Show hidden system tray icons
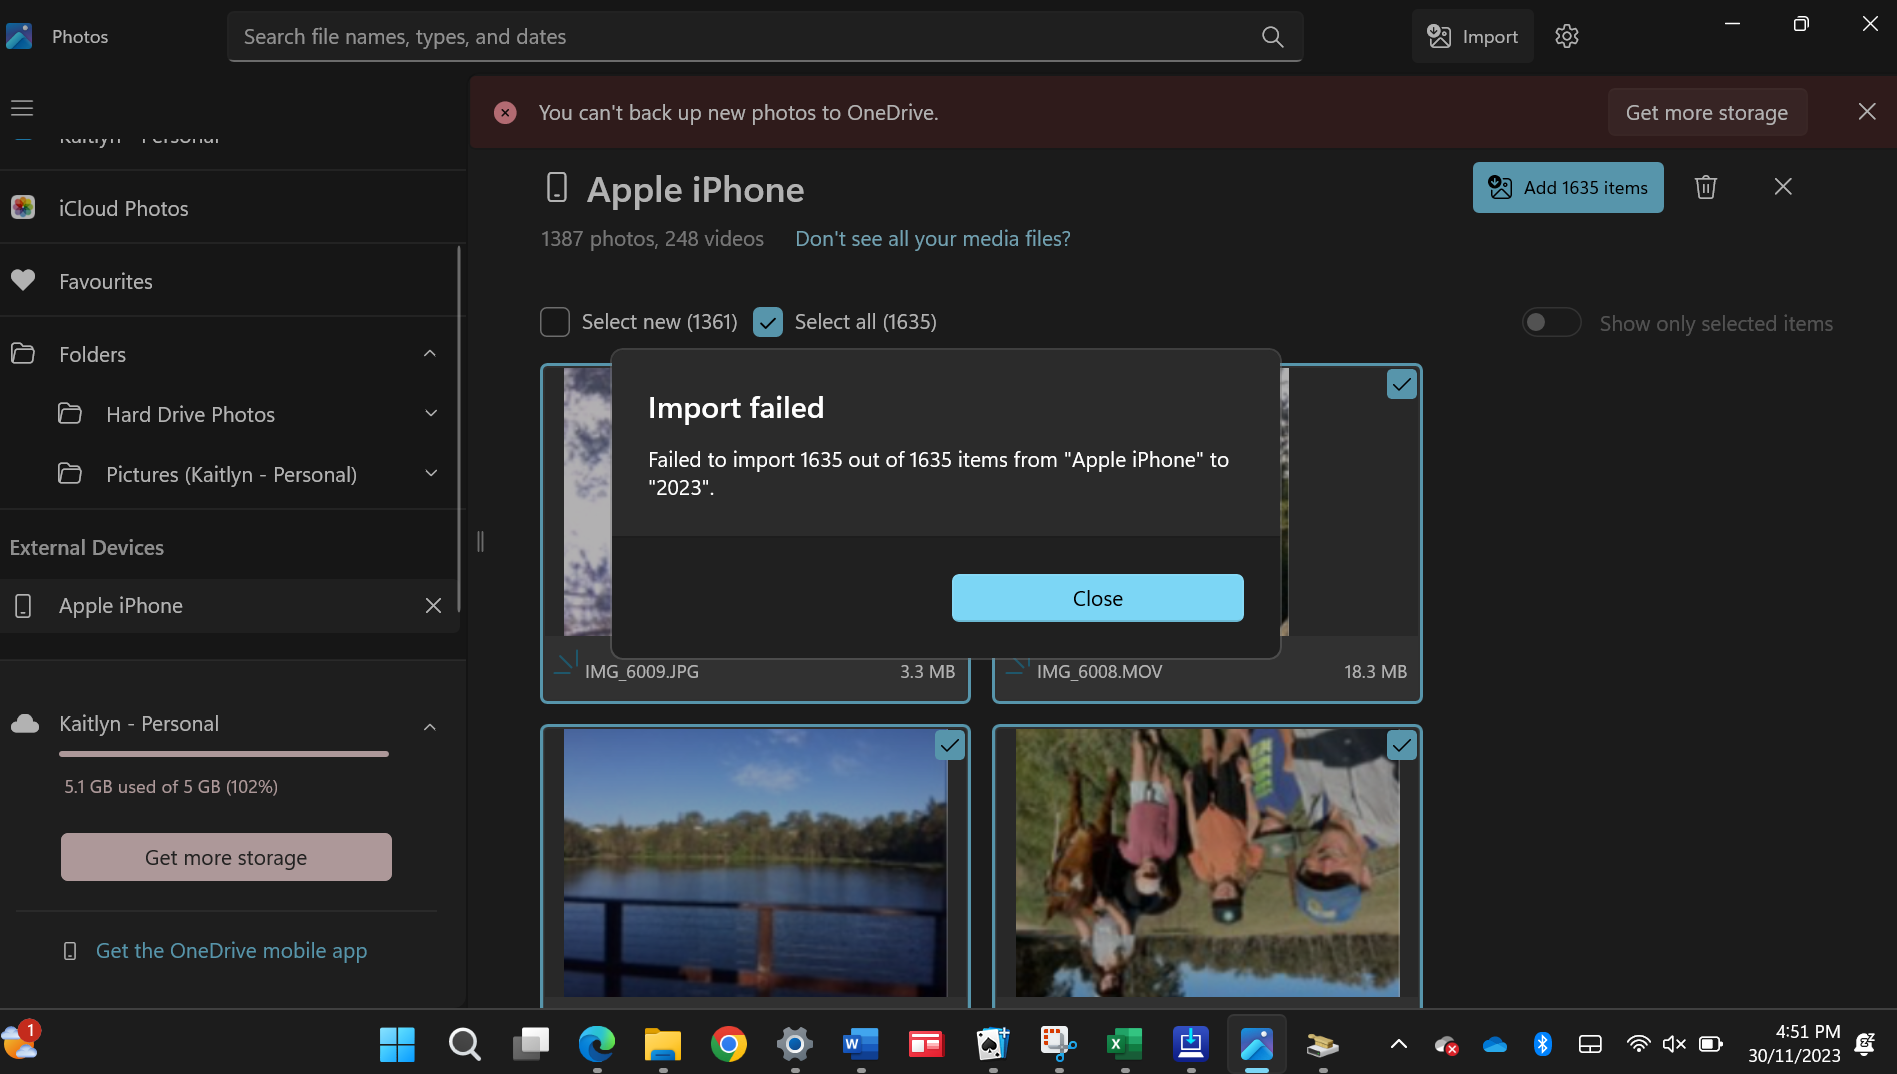The image size is (1897, 1074). coord(1399,1044)
